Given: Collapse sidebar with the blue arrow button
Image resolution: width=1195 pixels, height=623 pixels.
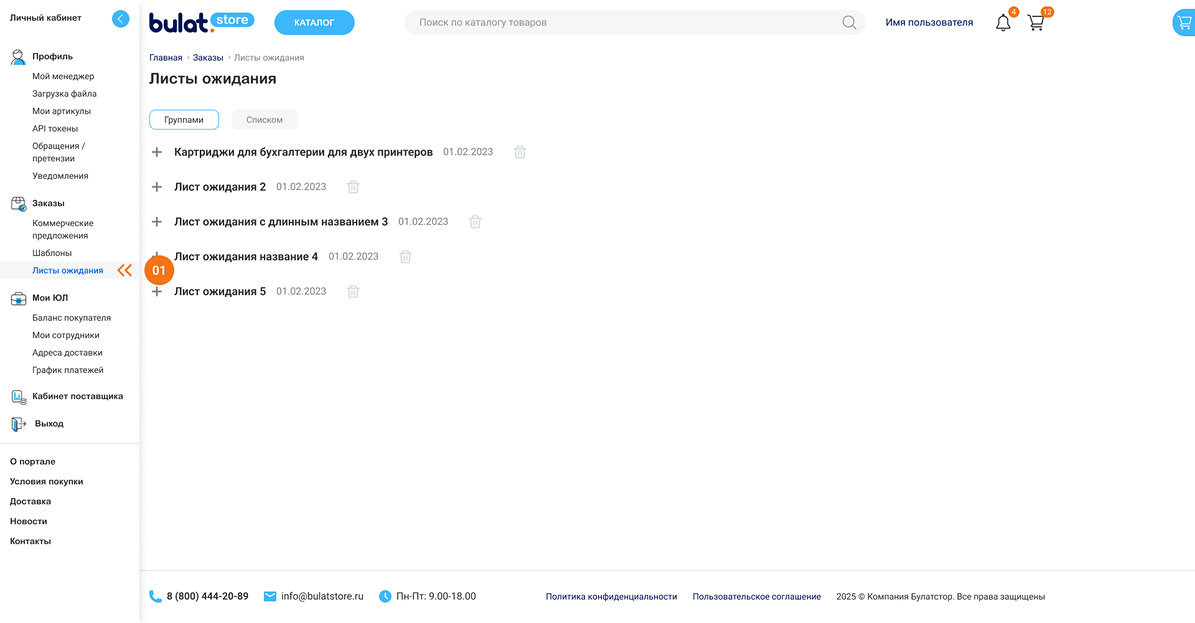Looking at the screenshot, I should click(121, 18).
